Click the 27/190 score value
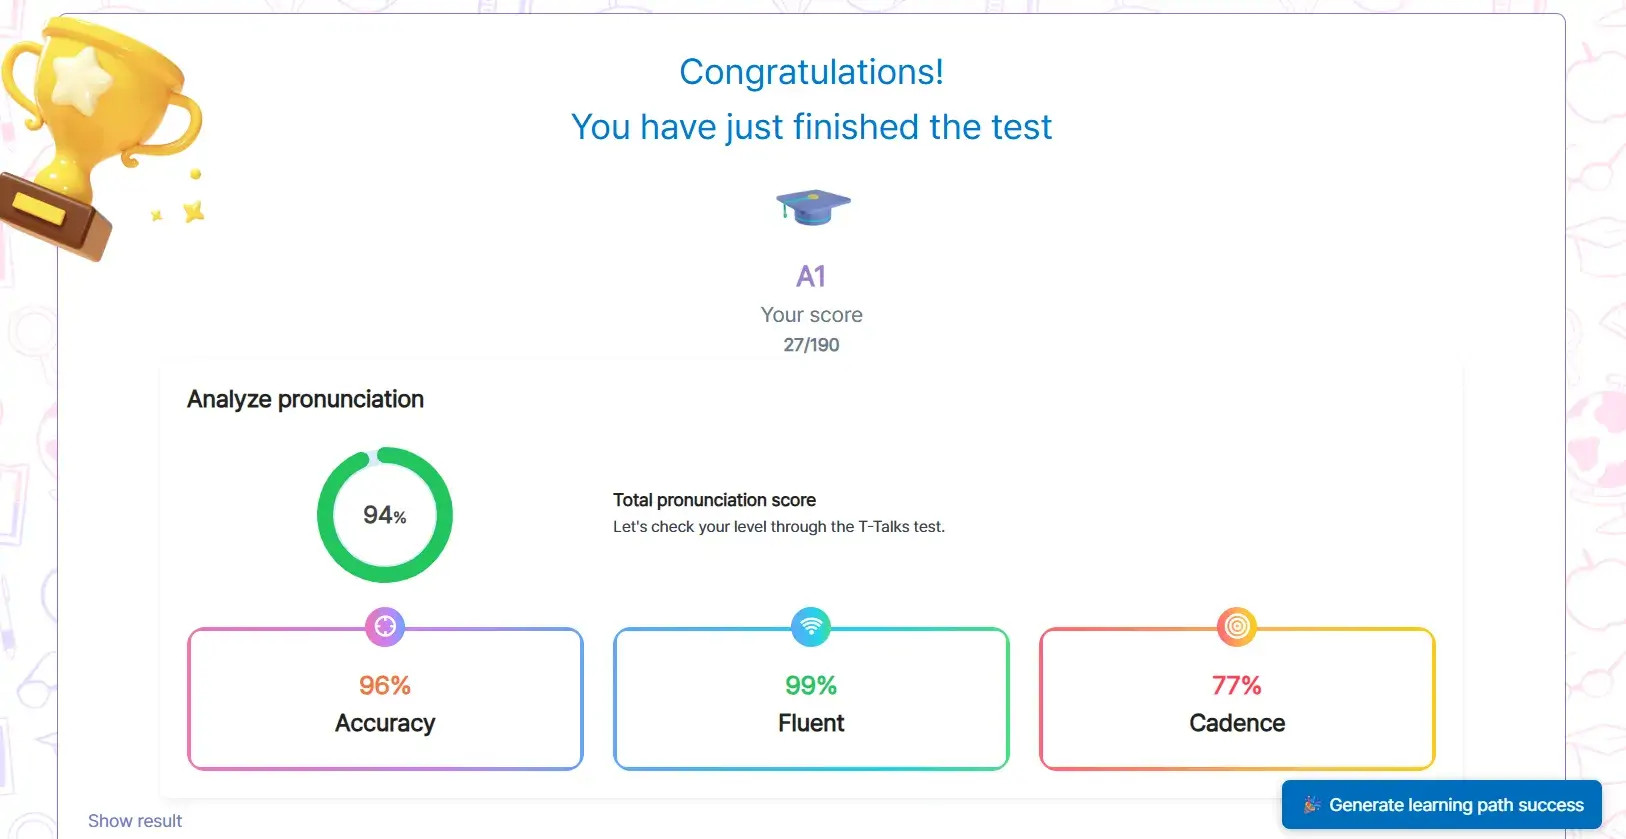The height and width of the screenshot is (839, 1626). [811, 345]
